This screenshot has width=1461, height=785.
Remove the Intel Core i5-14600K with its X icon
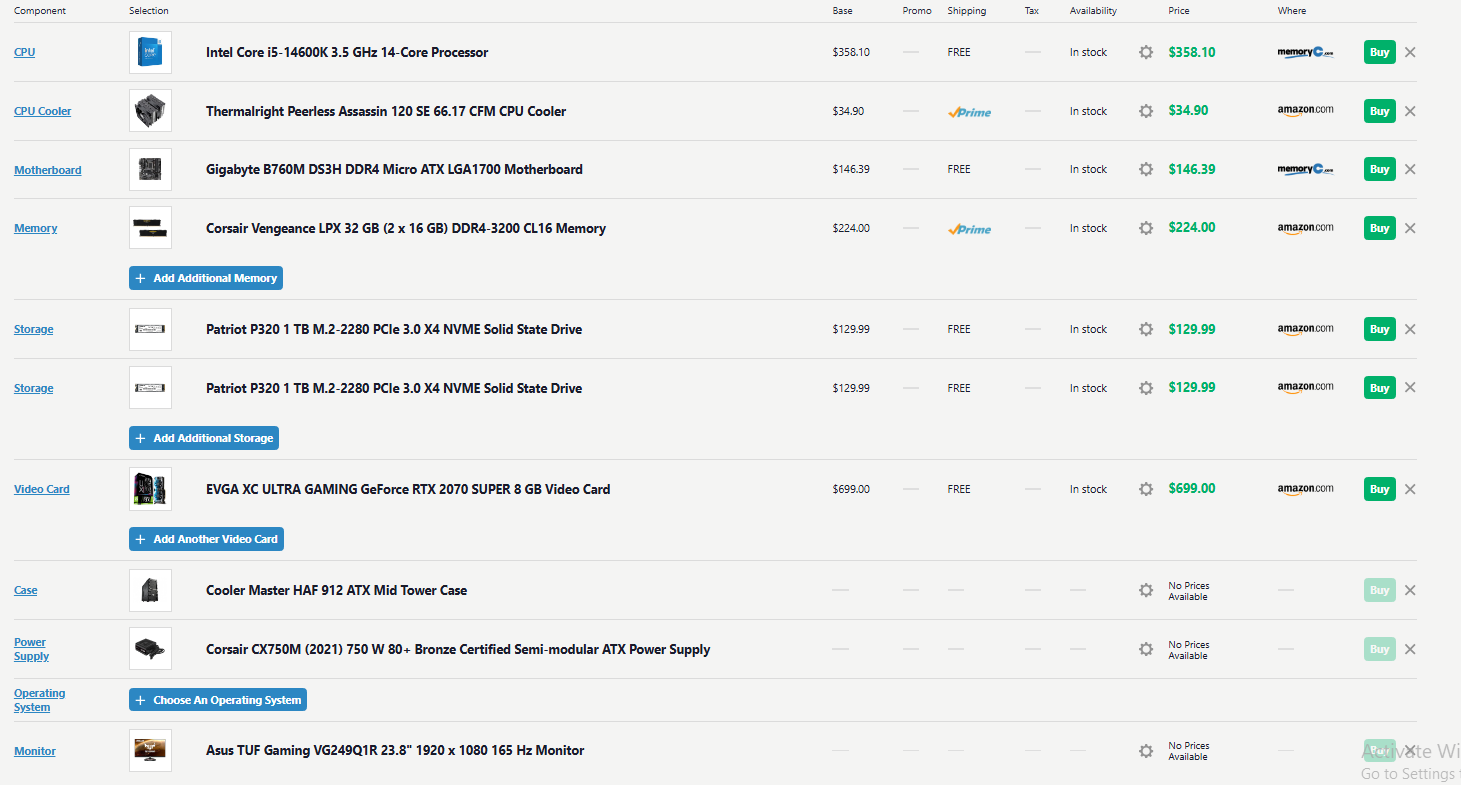(1410, 52)
